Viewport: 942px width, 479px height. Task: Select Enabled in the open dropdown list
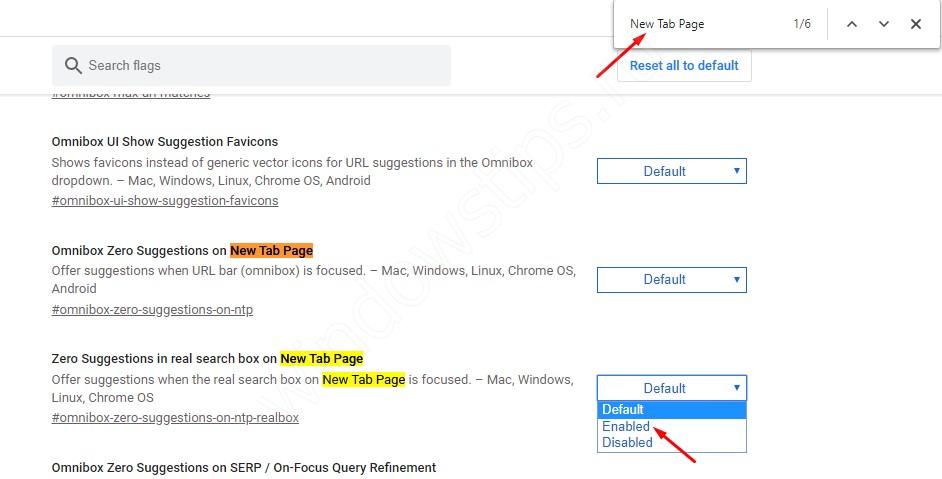click(626, 426)
